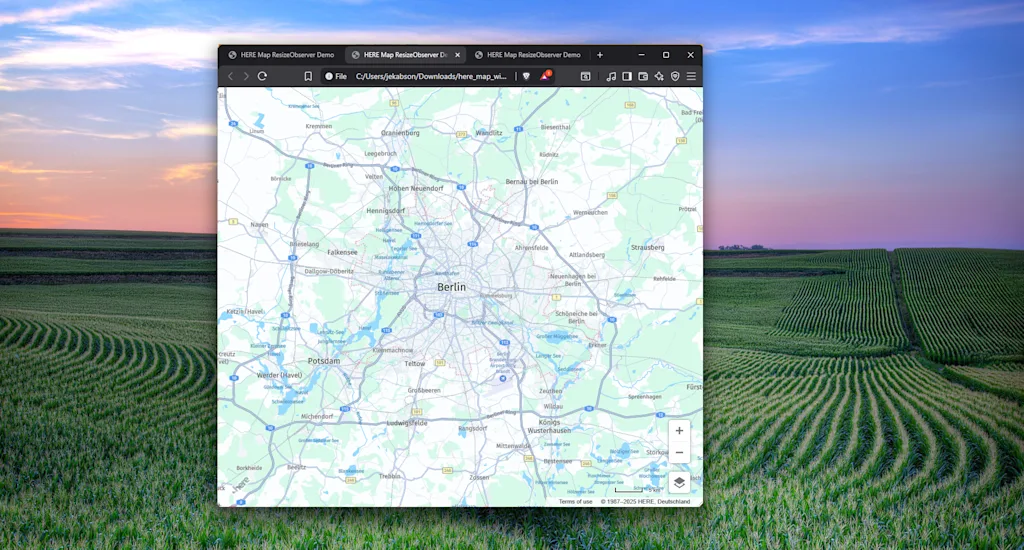This screenshot has height=550, width=1024.
Task: Switch to the third HERE Map ResizeObserver Demo tab
Action: (528, 55)
